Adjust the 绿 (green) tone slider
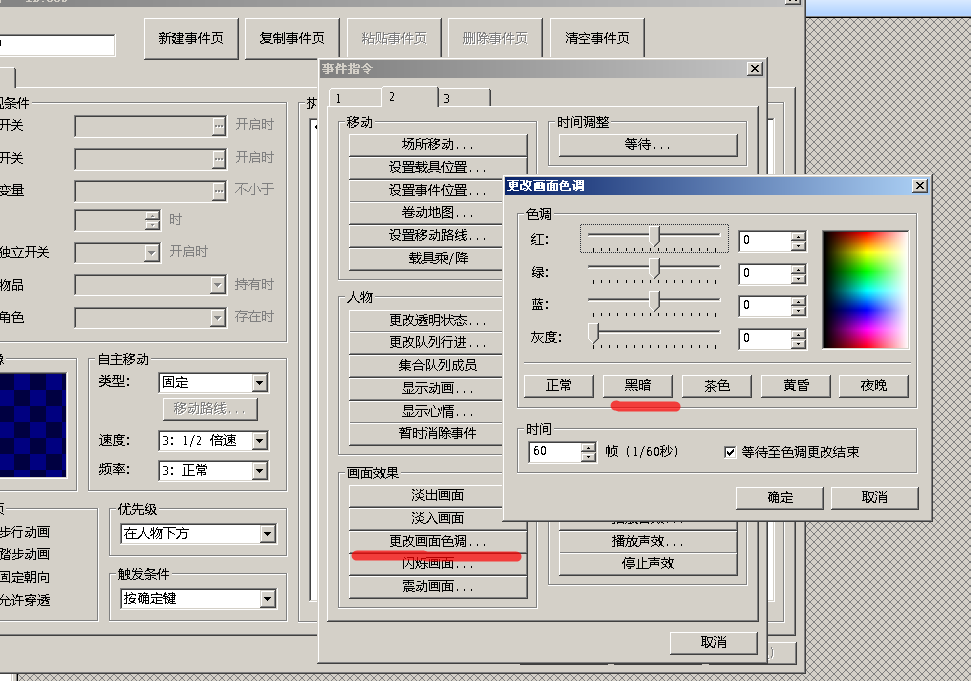The image size is (971, 681). pos(654,271)
